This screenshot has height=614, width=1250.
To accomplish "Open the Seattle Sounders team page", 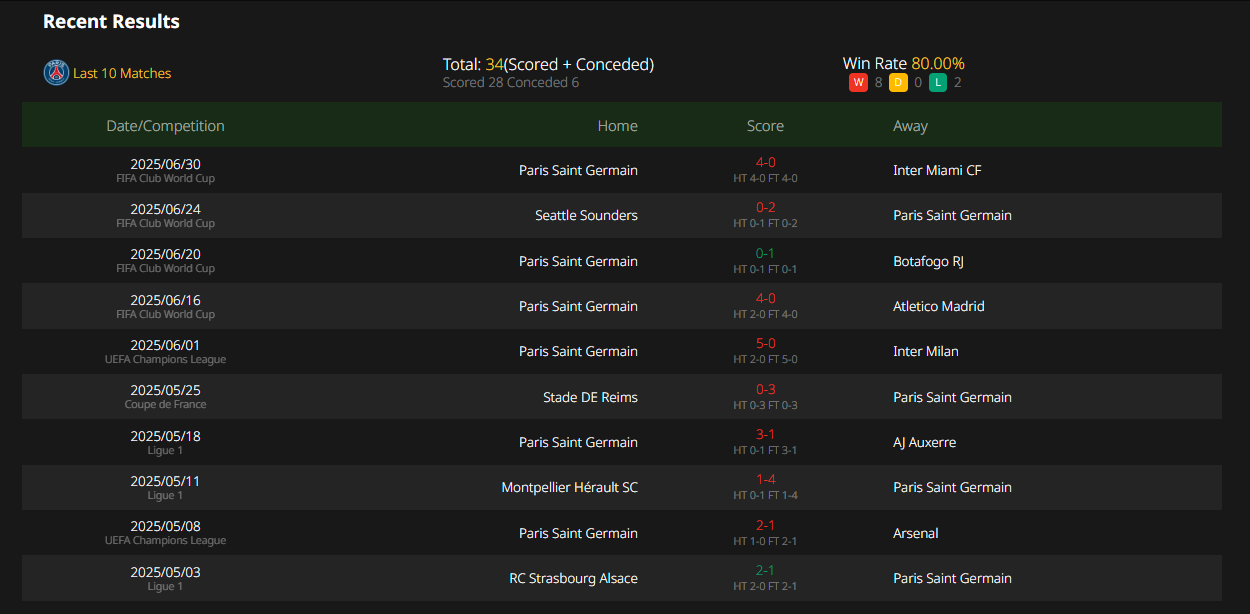I will [x=586, y=215].
